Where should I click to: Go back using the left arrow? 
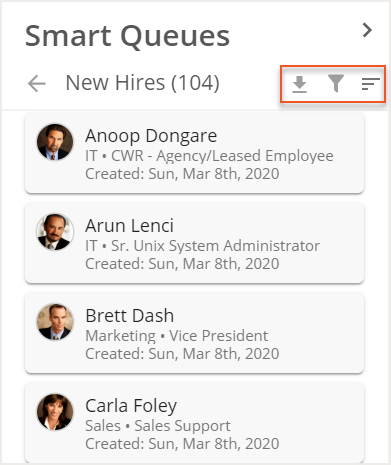coord(37,83)
